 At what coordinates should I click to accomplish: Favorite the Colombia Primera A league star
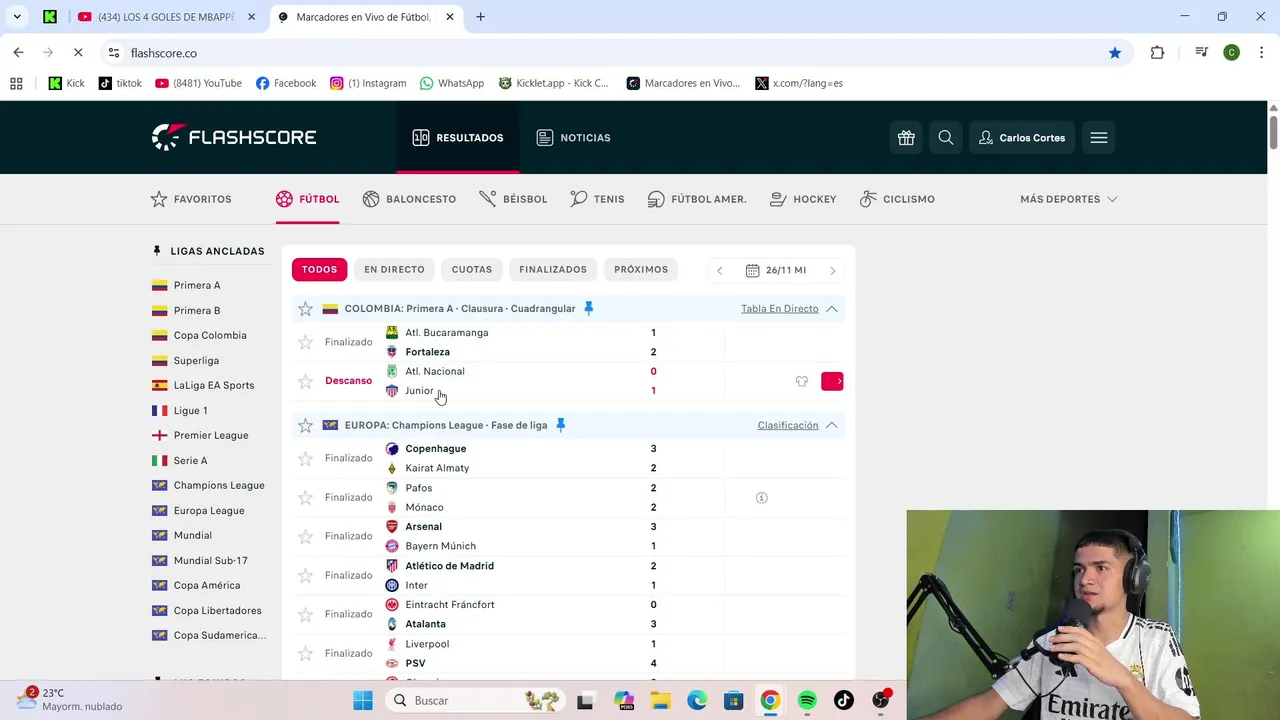(306, 309)
